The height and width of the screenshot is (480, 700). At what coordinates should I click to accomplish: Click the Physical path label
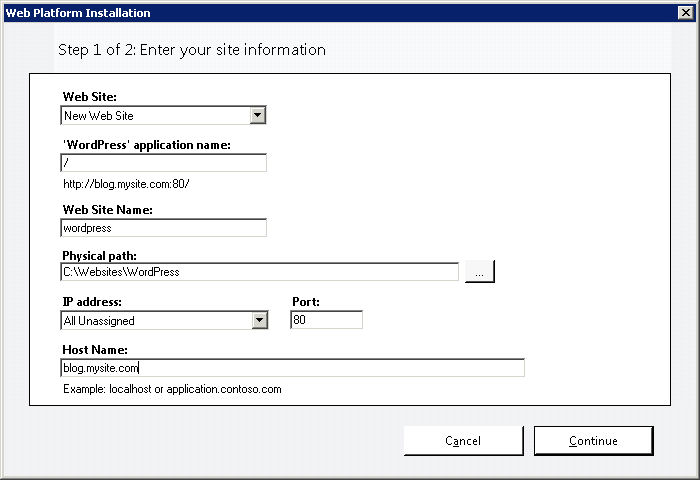coord(100,255)
